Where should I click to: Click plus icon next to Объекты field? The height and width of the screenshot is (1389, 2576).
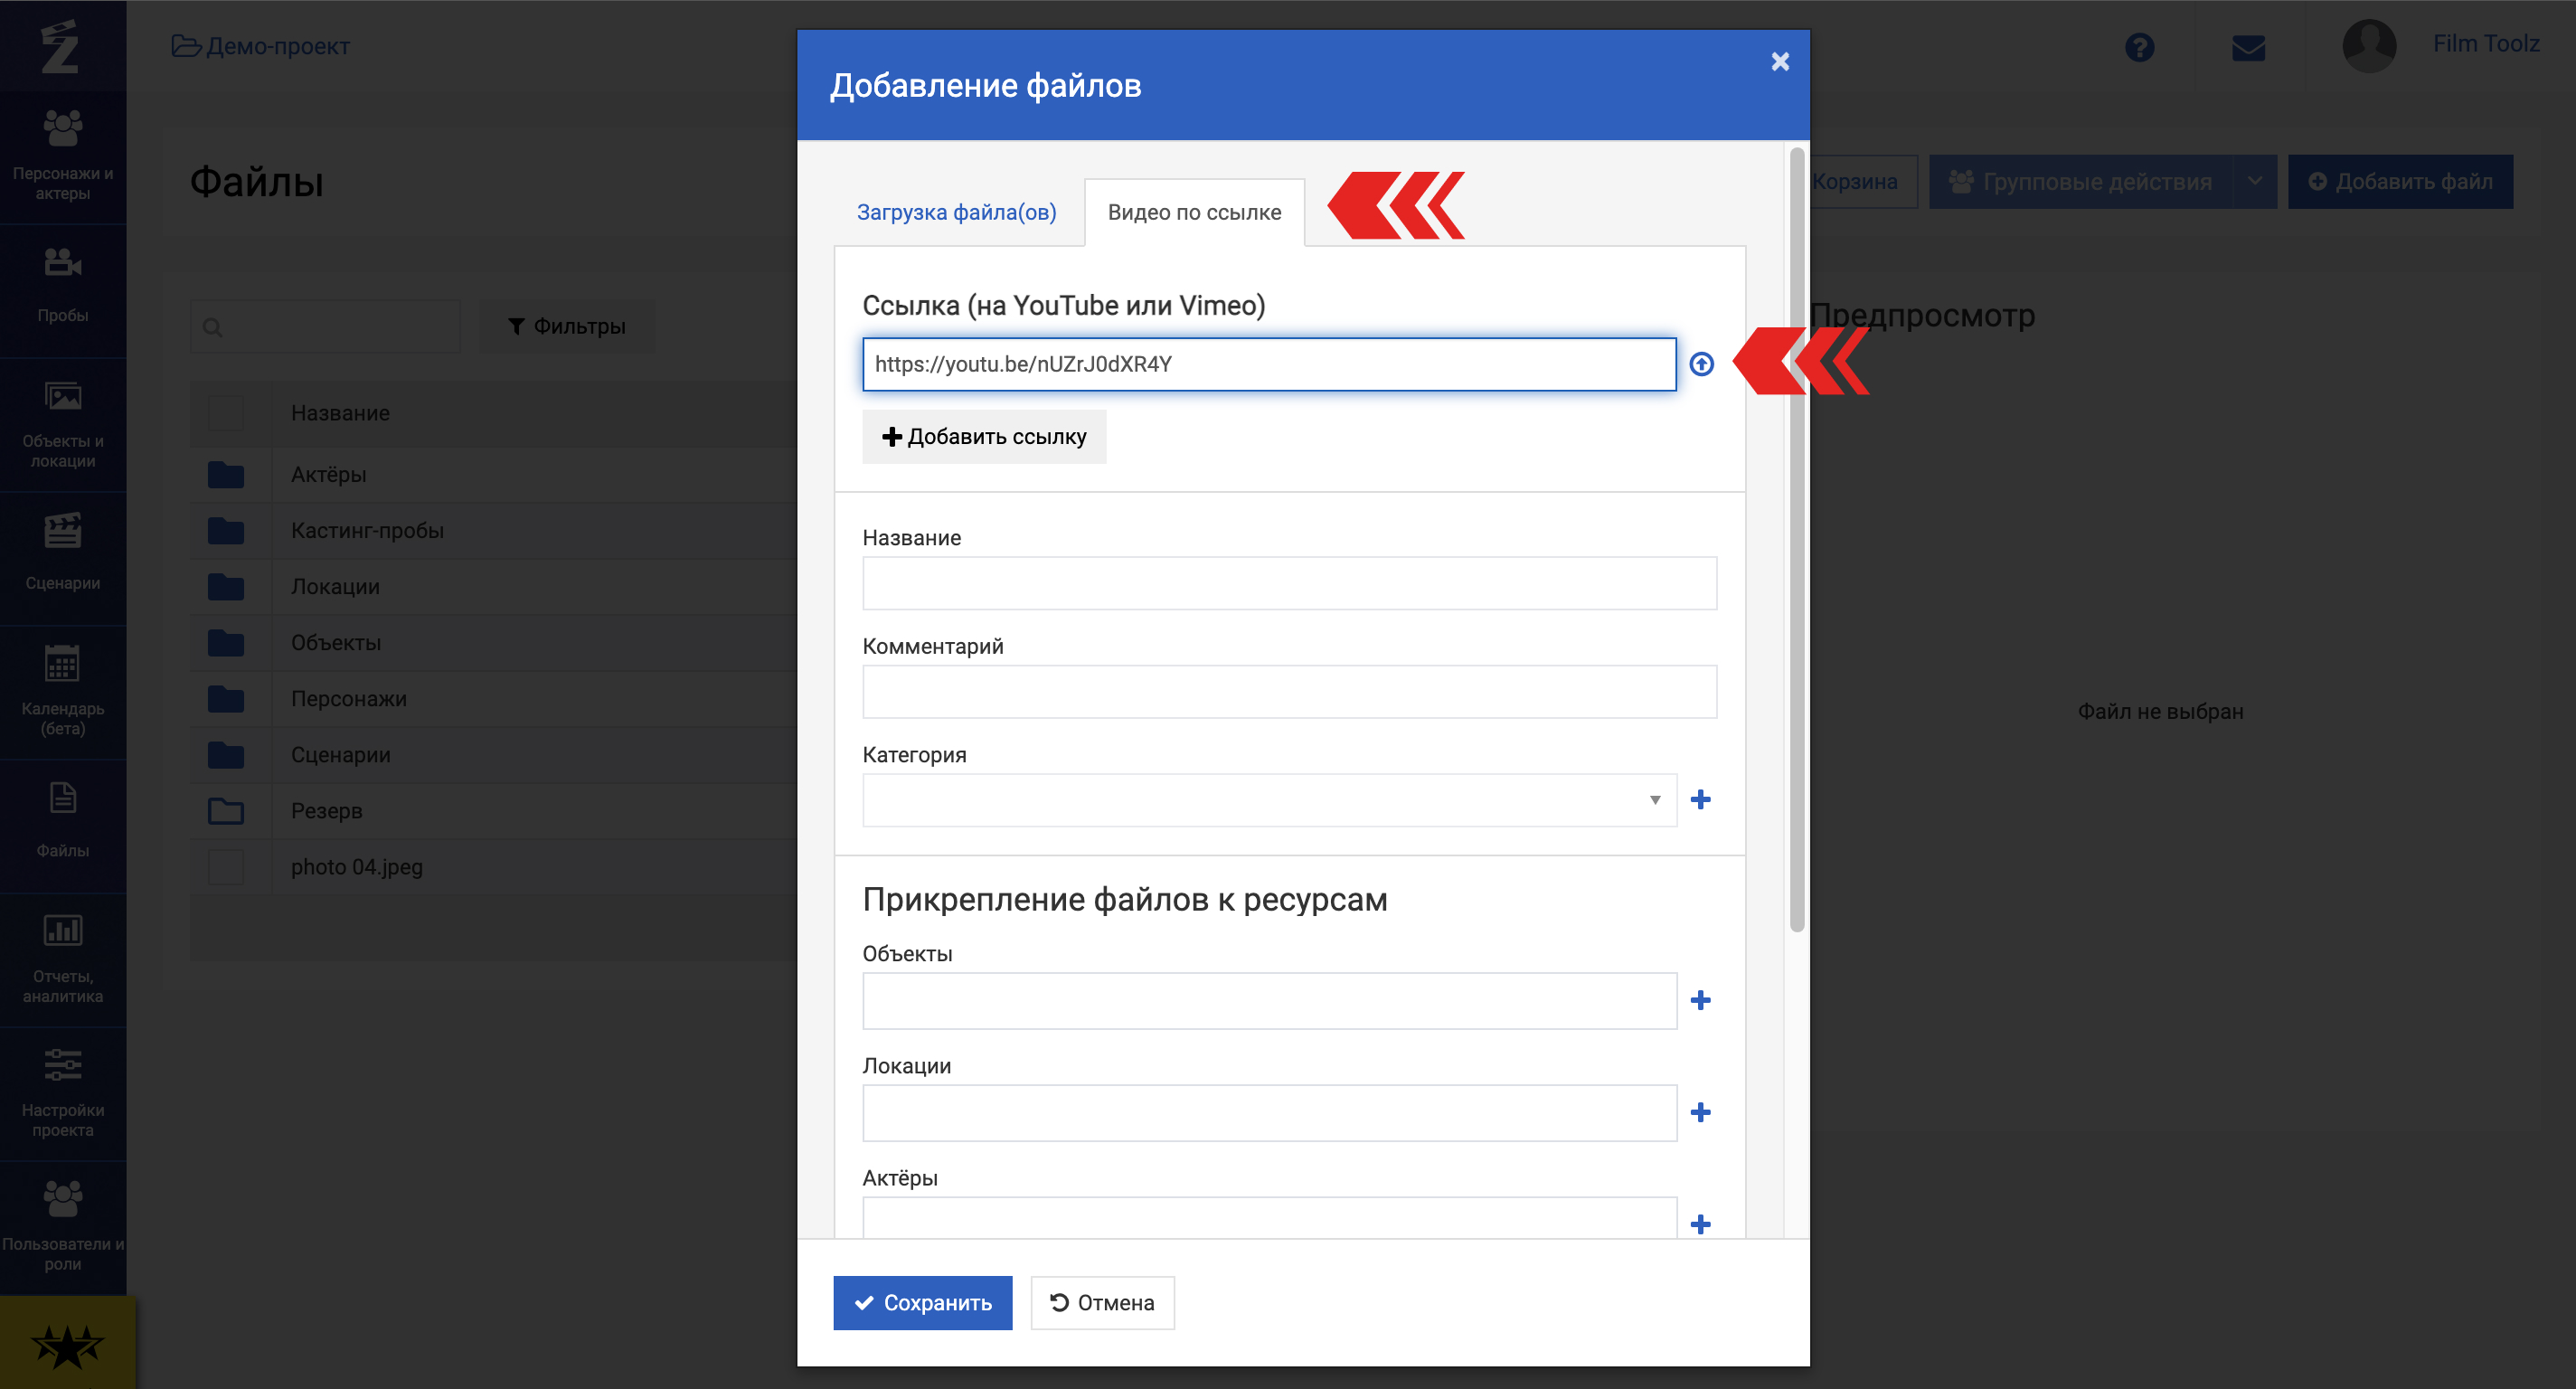1700,1000
